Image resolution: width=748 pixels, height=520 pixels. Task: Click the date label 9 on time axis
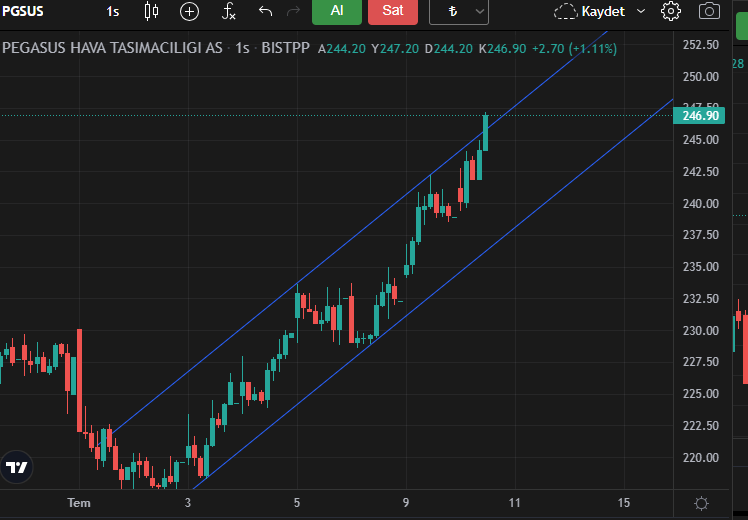point(405,503)
